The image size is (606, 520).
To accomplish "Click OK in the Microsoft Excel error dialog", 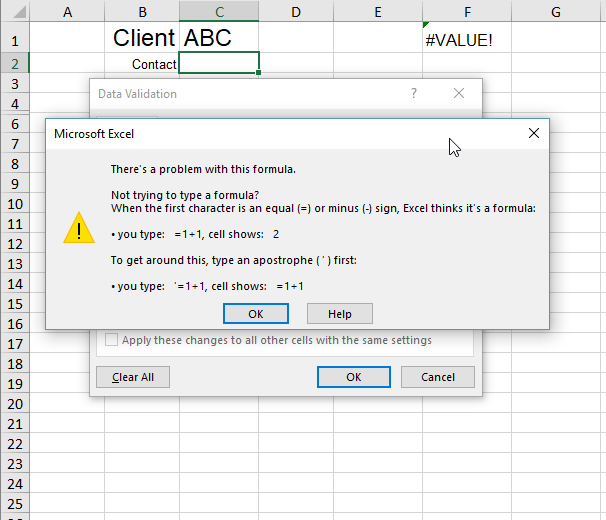I will (x=255, y=314).
